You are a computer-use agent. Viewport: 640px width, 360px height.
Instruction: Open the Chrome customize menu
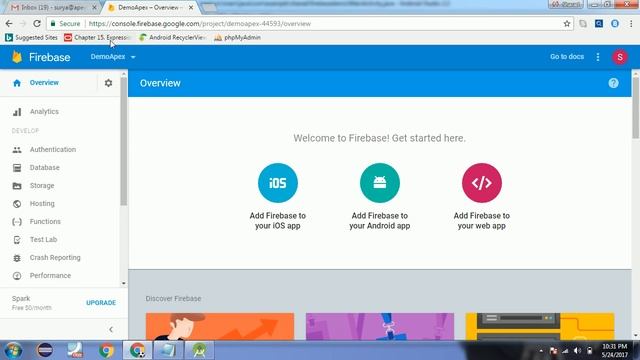(631, 24)
